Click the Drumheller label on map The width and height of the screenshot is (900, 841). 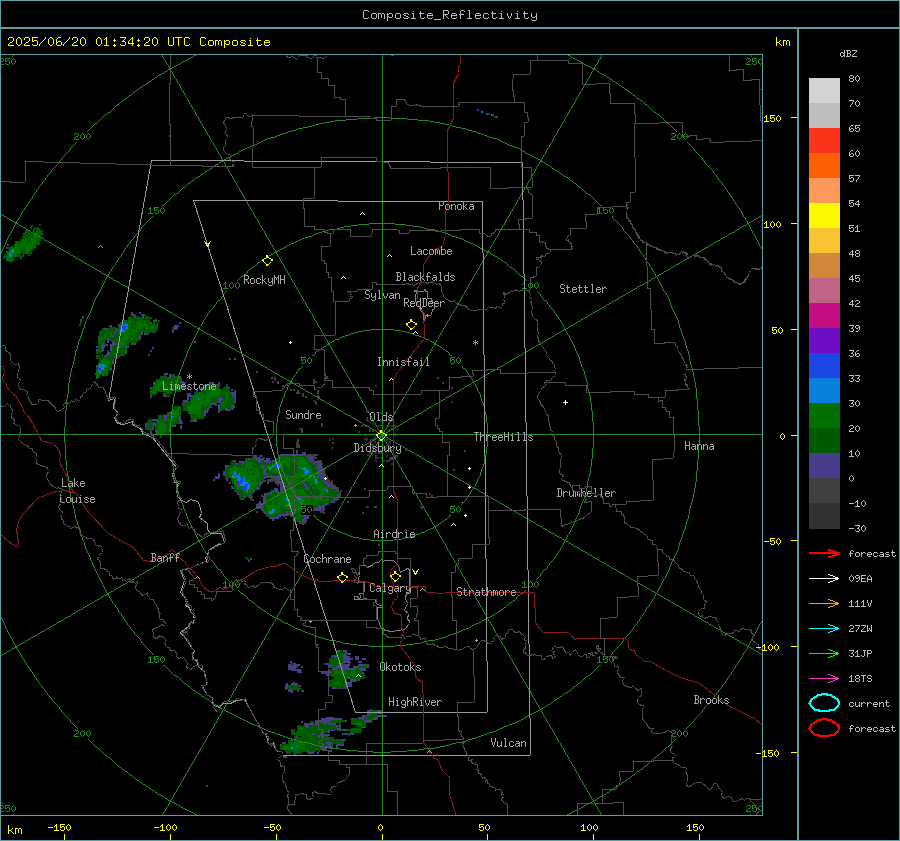coord(586,493)
